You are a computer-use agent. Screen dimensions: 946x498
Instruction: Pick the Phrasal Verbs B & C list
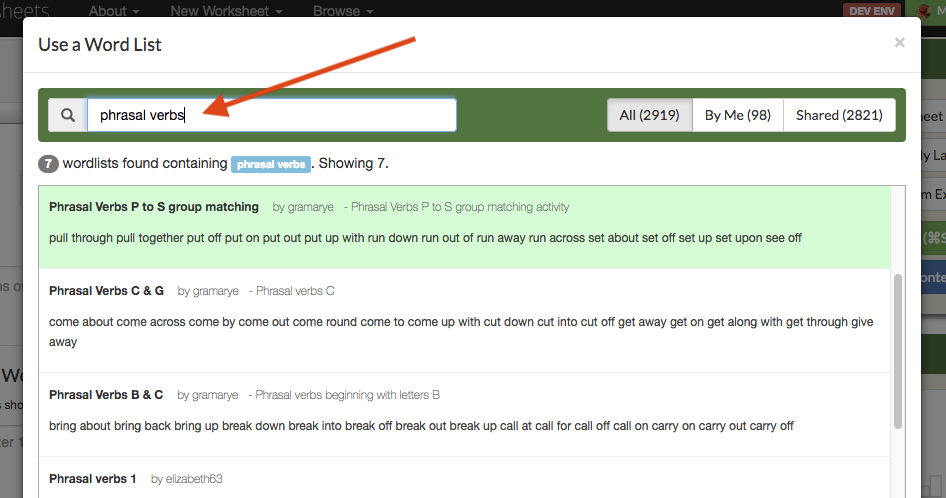coord(464,415)
